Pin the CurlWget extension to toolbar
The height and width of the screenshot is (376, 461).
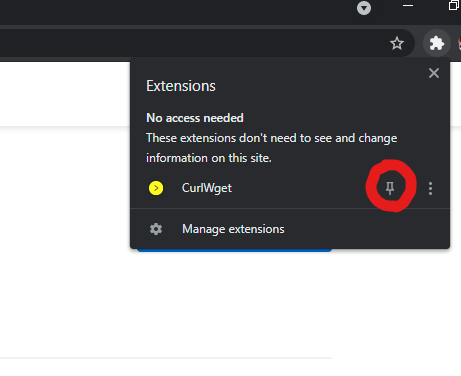[390, 188]
